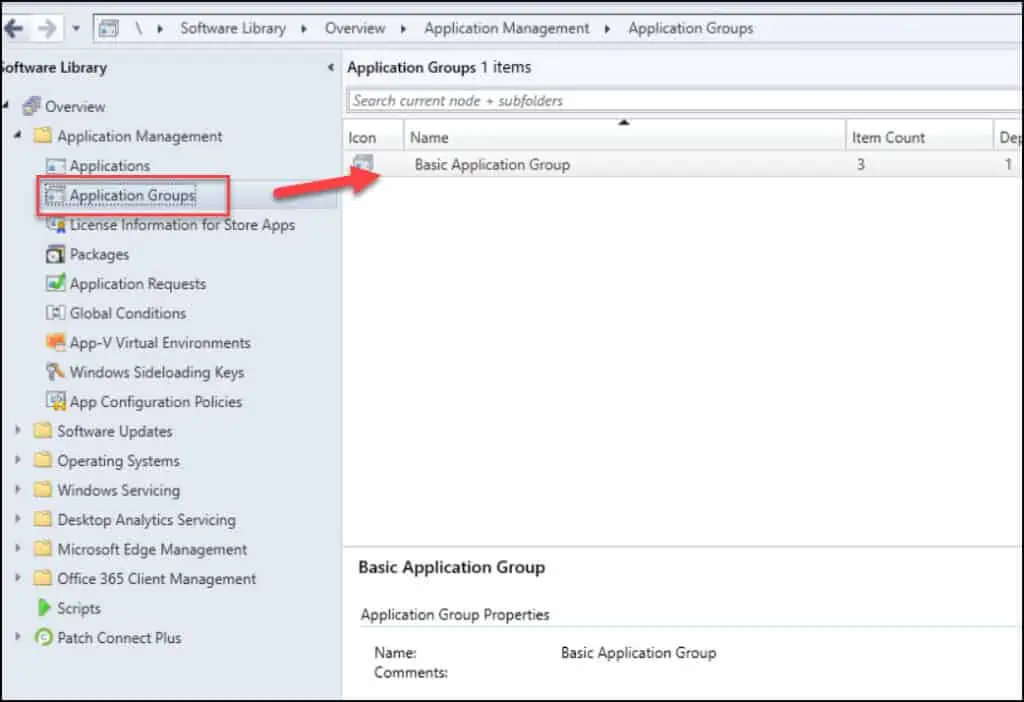Open the navigation history dropdown arrow
1024x702 pixels.
[76, 29]
